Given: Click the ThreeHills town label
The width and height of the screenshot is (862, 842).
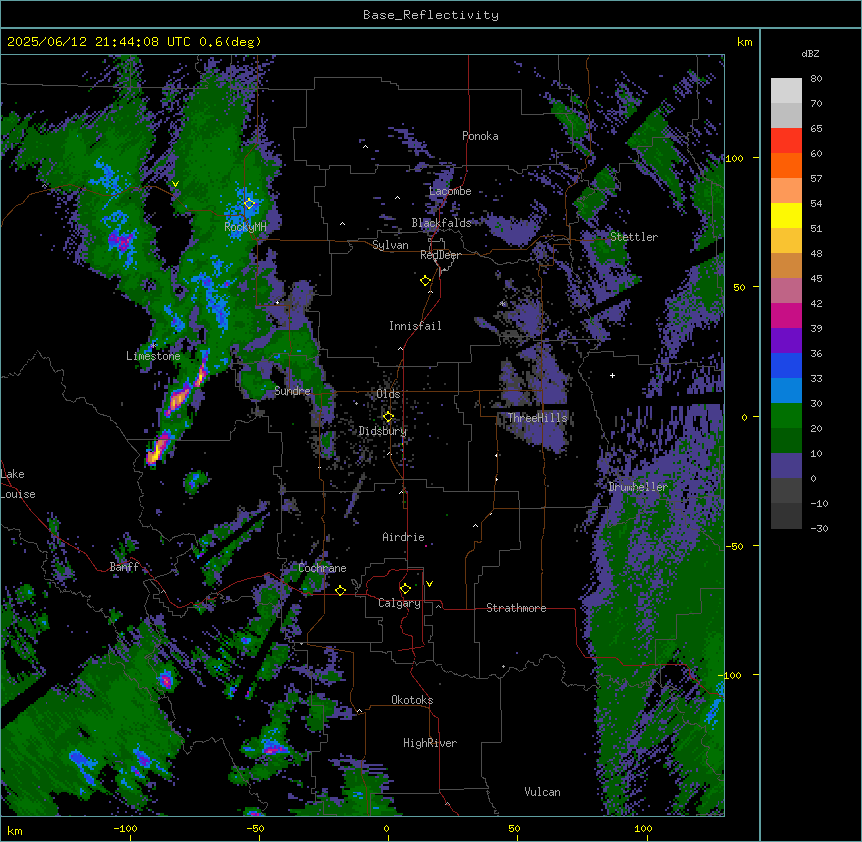Looking at the screenshot, I should 537,418.
